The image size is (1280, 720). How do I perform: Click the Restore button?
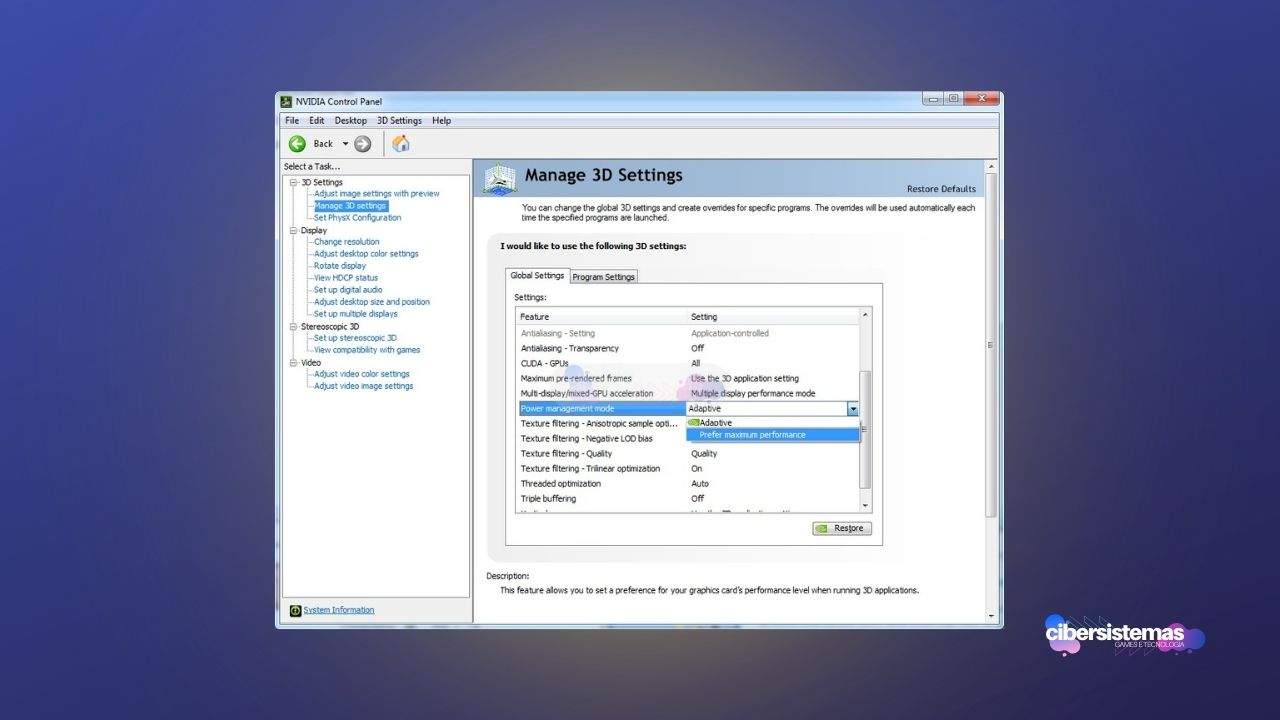pos(842,528)
